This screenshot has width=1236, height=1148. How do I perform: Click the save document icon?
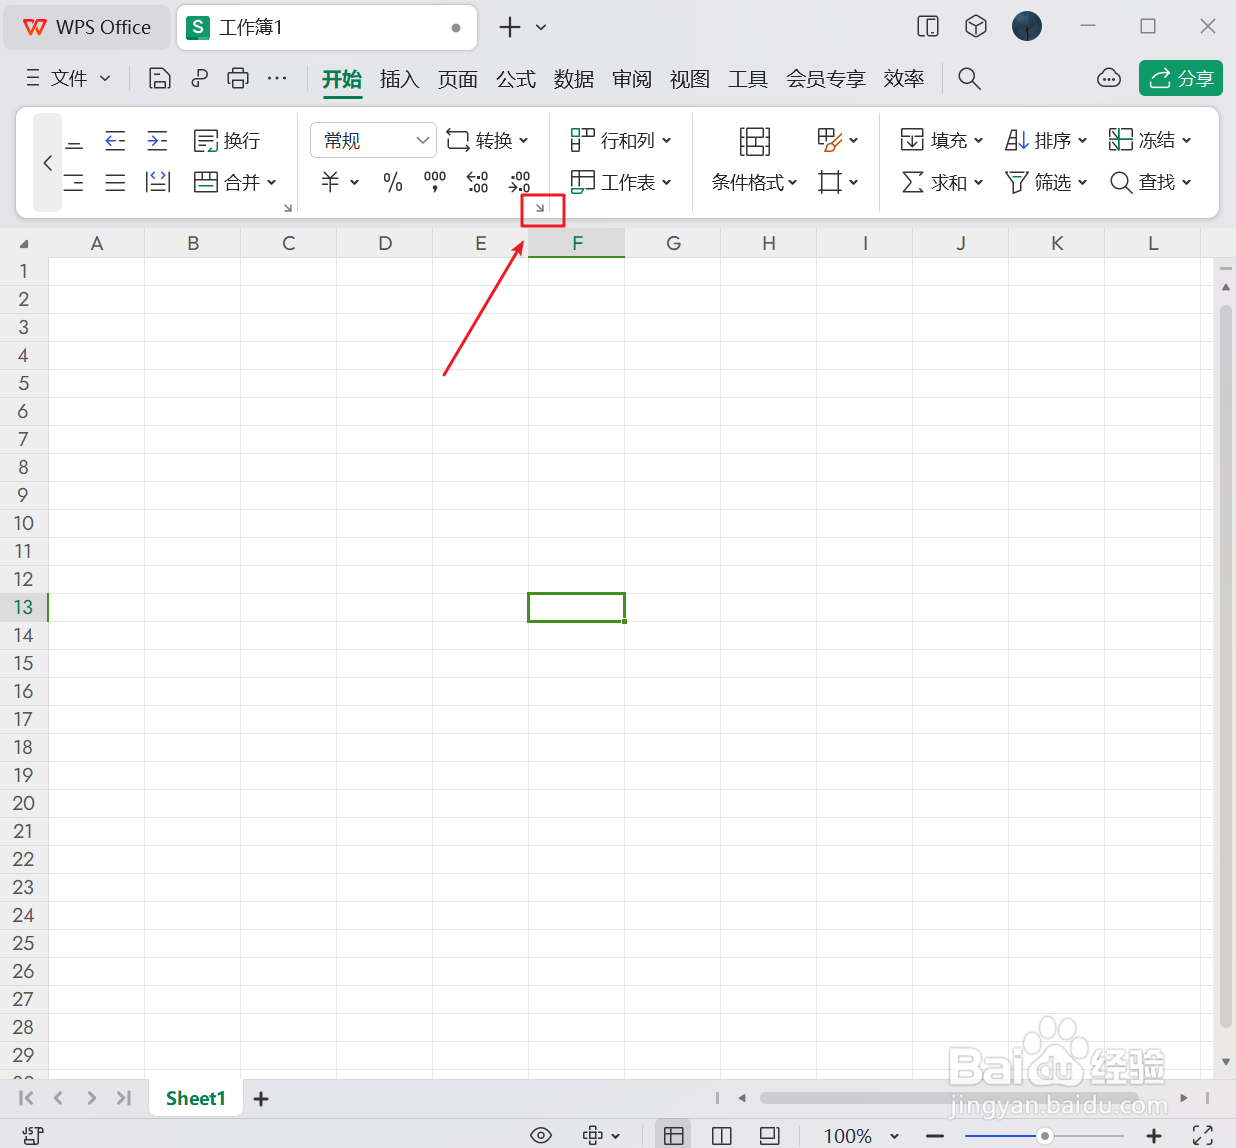coord(160,78)
